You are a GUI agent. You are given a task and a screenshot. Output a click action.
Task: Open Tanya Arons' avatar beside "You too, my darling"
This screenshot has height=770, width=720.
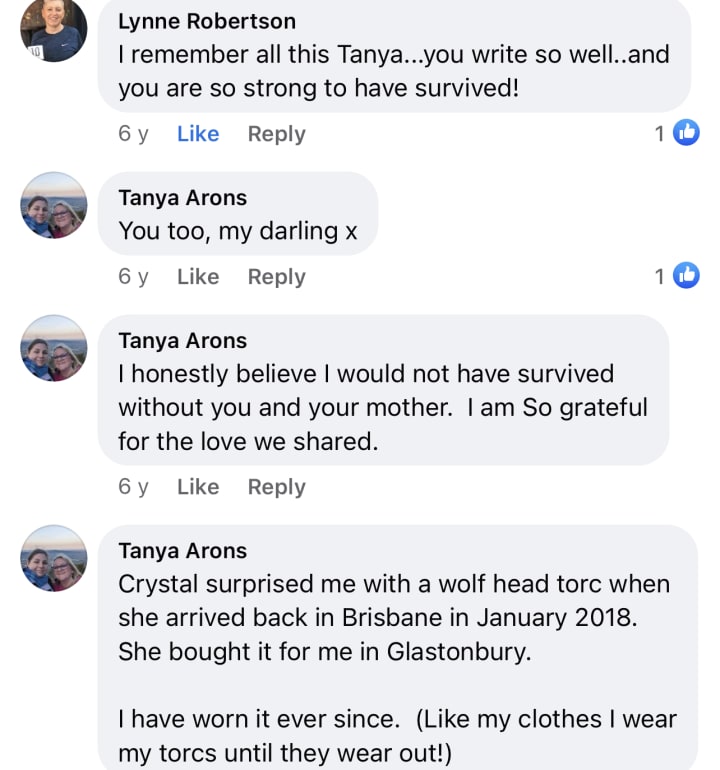54,205
